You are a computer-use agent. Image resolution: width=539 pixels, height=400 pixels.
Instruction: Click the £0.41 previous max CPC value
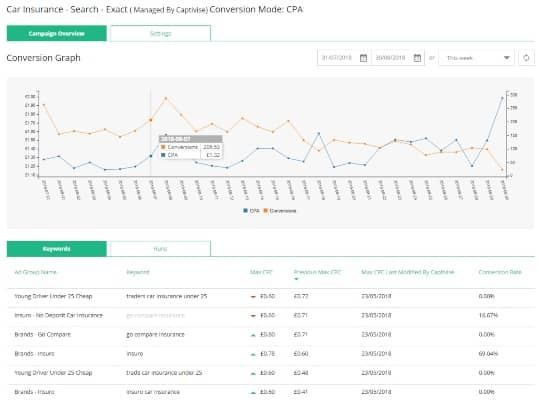(301, 392)
